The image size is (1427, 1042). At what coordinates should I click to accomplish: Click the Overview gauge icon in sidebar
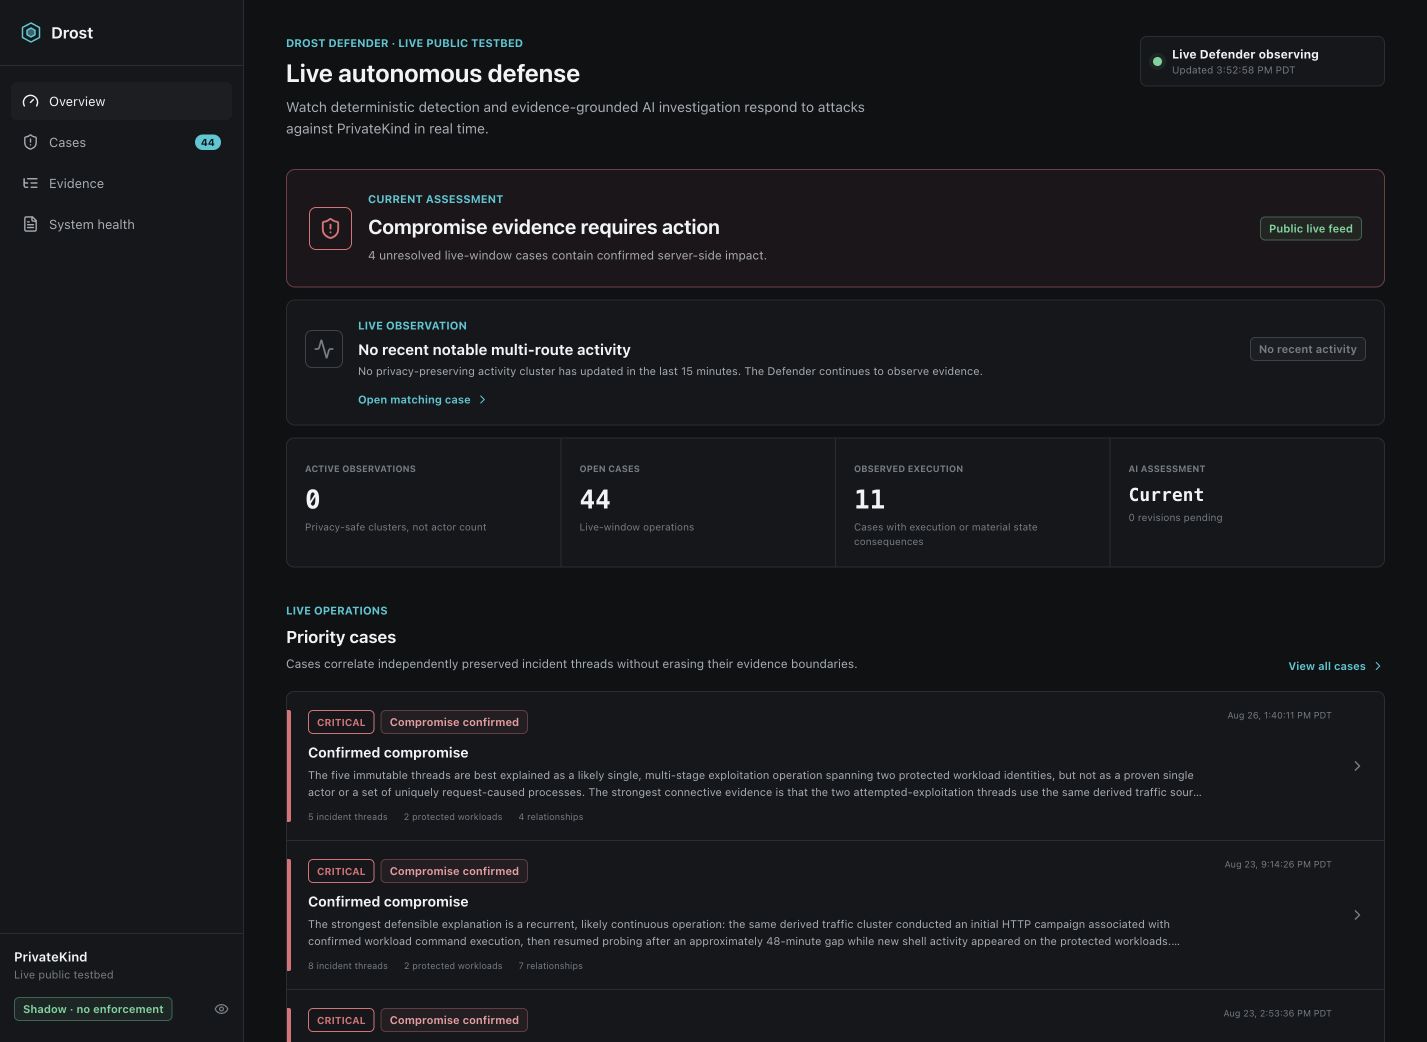point(30,101)
